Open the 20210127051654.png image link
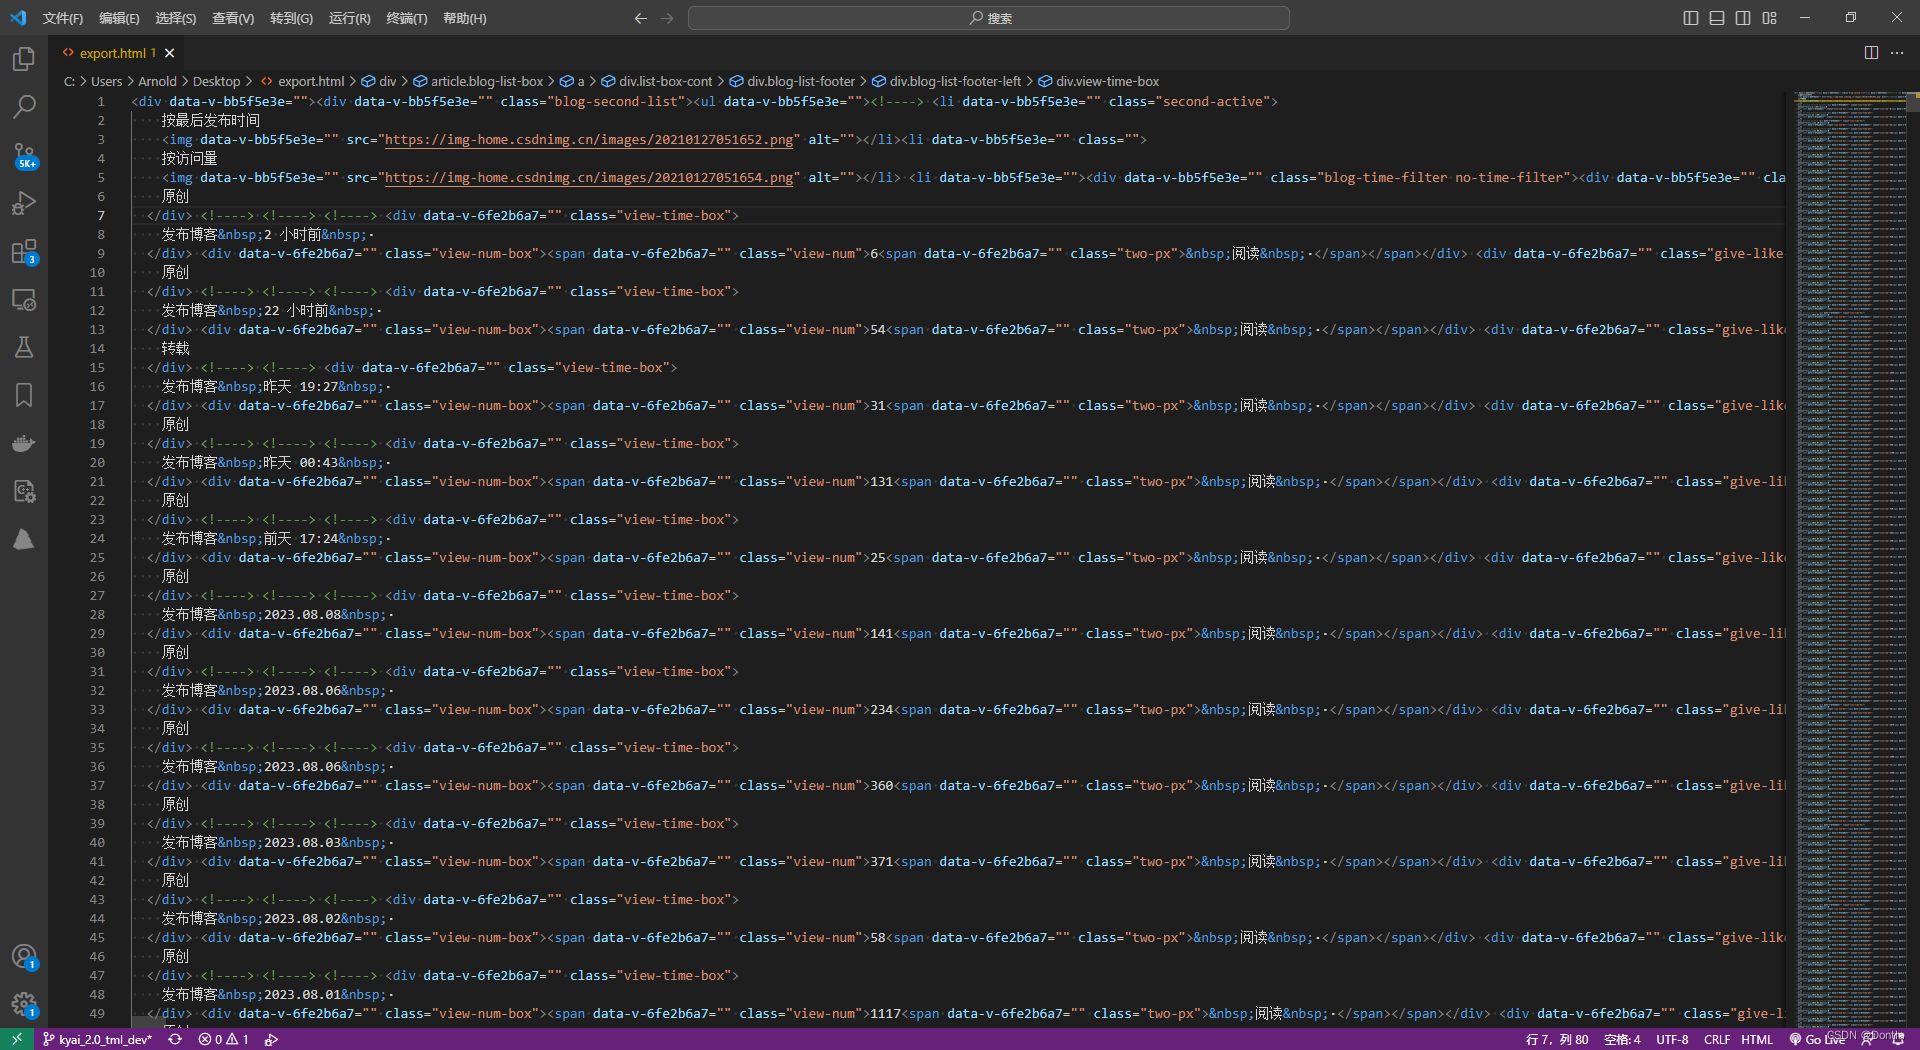This screenshot has width=1920, height=1050. click(x=589, y=178)
